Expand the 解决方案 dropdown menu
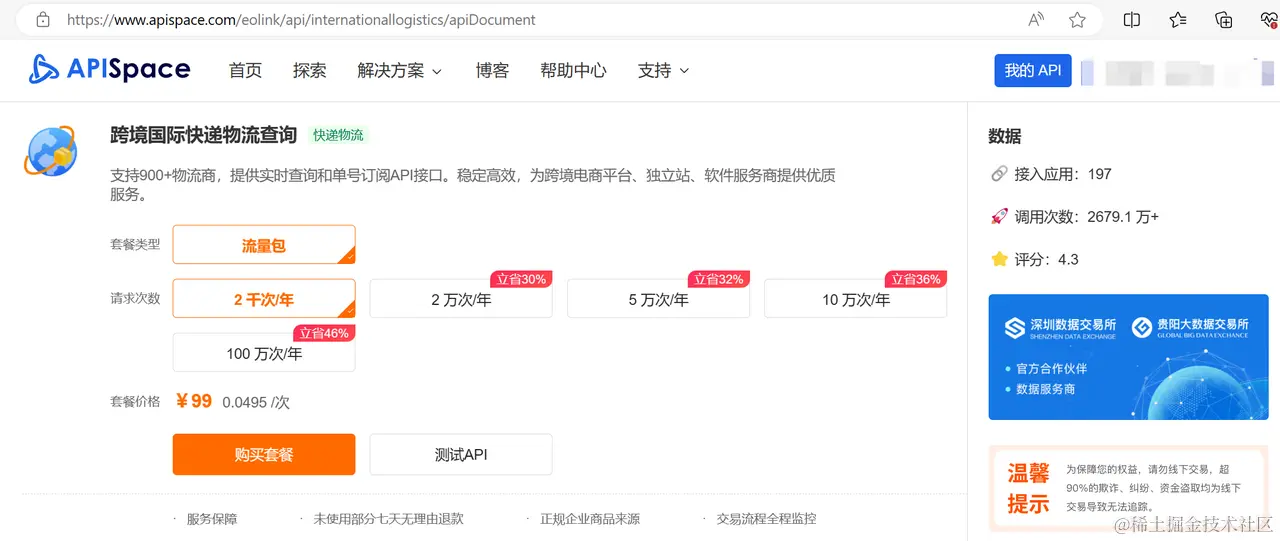Image resolution: width=1280 pixels, height=541 pixels. pyautogui.click(x=400, y=70)
